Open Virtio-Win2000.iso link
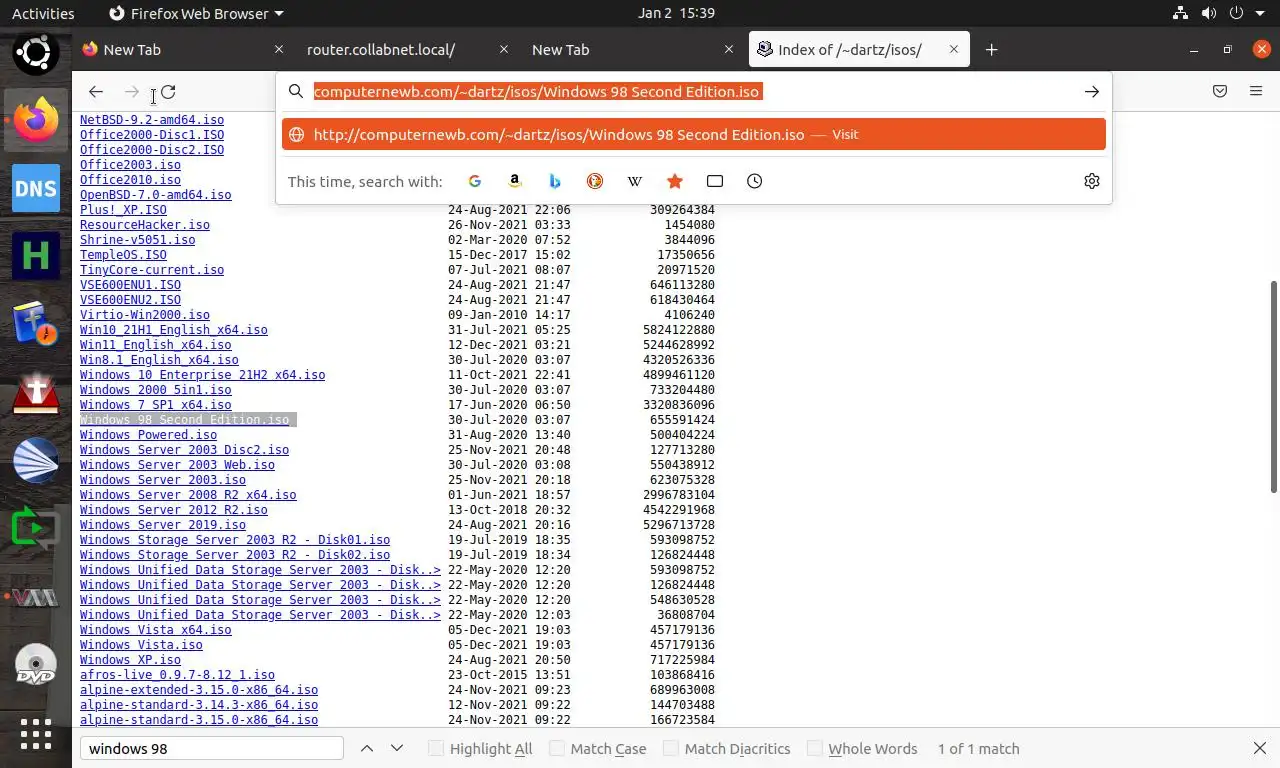This screenshot has height=768, width=1280. tap(145, 315)
